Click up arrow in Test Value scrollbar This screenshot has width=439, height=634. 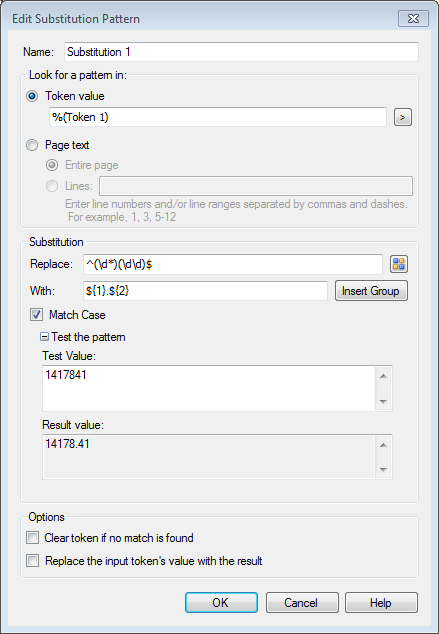(383, 376)
